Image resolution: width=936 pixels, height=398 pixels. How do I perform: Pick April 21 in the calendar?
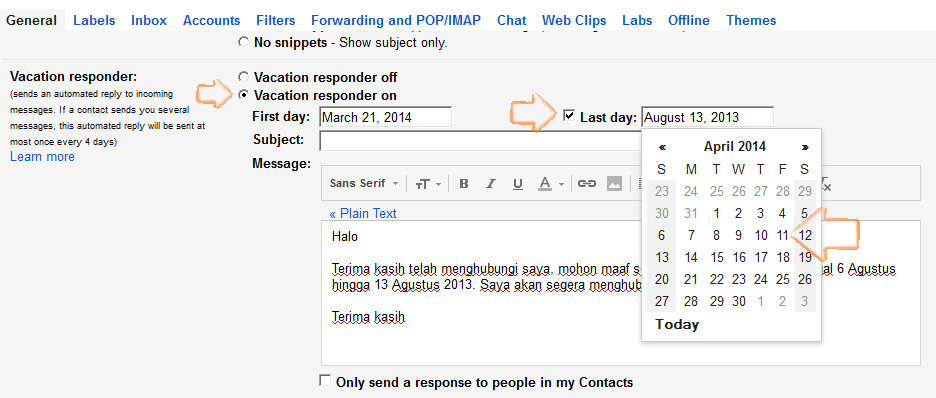[691, 279]
